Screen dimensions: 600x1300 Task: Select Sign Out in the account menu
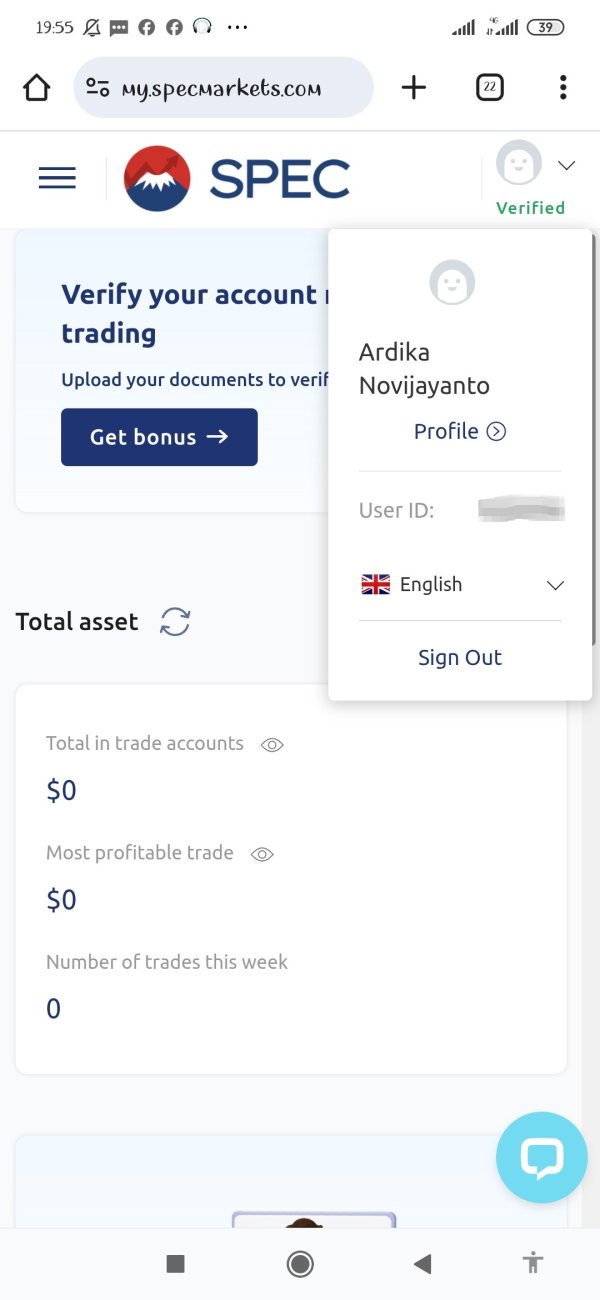click(x=460, y=657)
